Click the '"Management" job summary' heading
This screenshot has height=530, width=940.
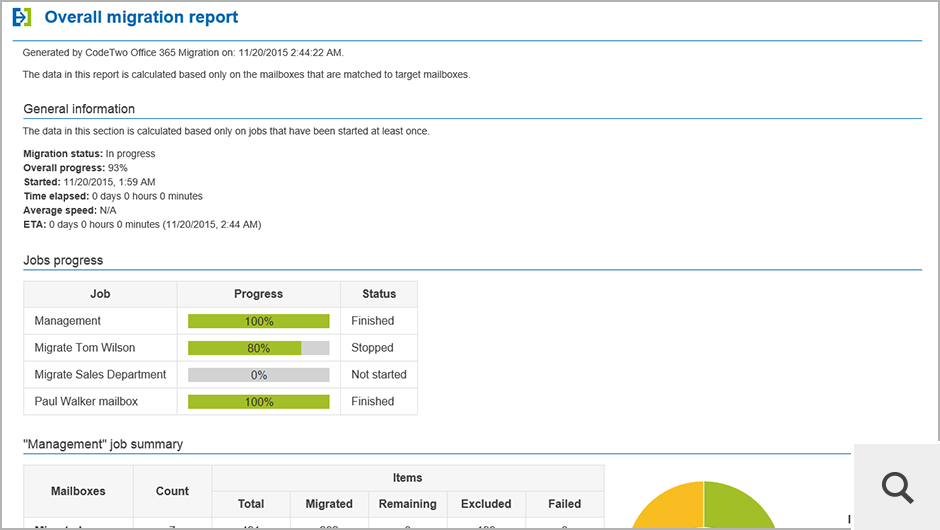click(x=103, y=444)
